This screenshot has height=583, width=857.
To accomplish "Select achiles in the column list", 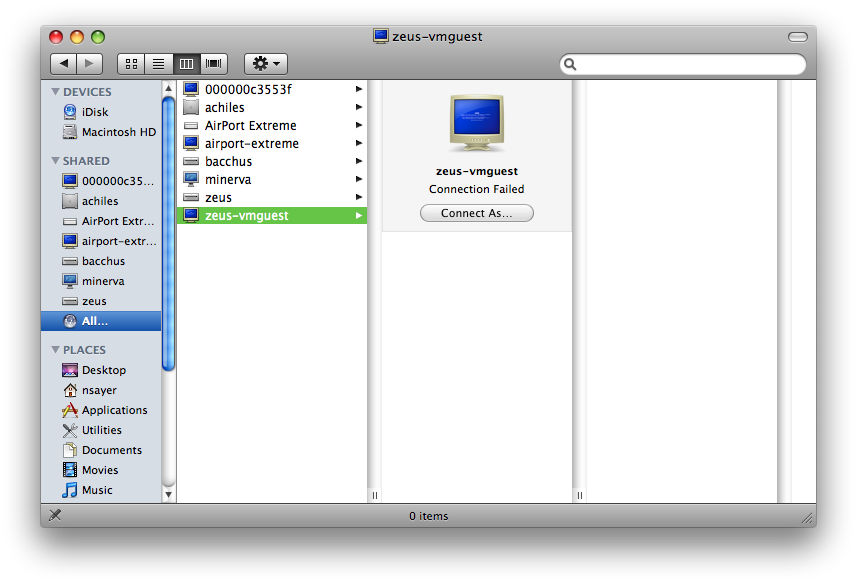I will click(x=272, y=107).
